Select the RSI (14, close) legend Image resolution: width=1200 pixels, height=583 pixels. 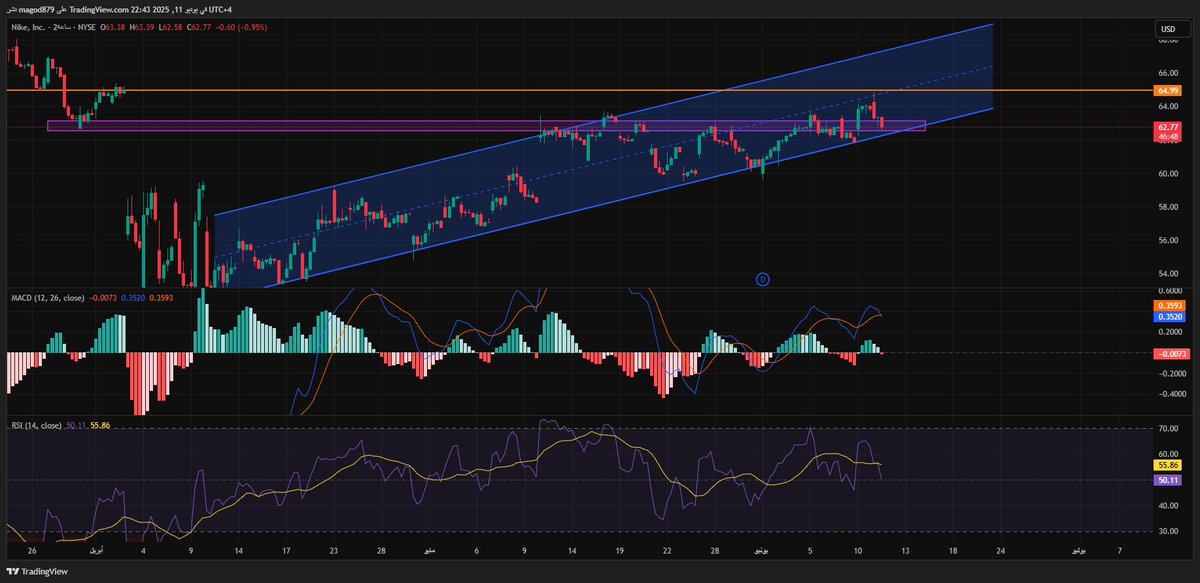(x=36, y=425)
